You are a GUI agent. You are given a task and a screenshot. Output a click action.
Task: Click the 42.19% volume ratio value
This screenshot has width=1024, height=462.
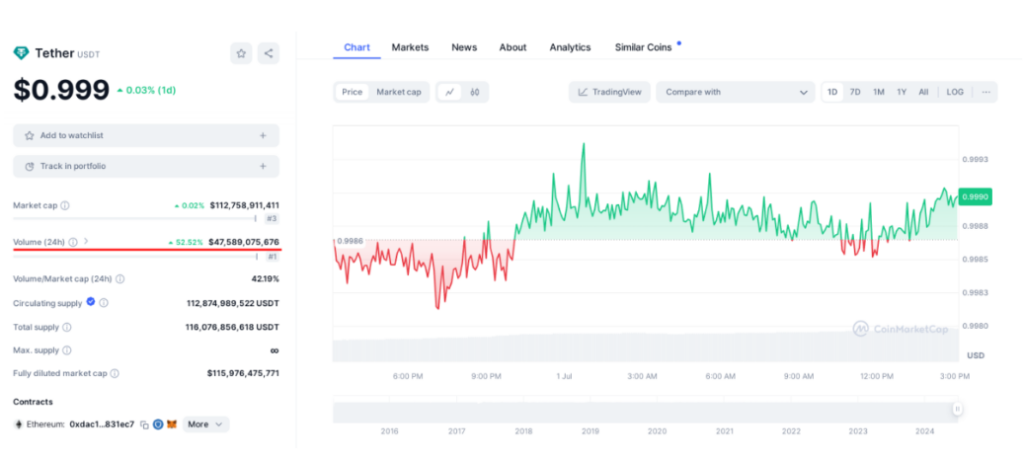coord(265,279)
